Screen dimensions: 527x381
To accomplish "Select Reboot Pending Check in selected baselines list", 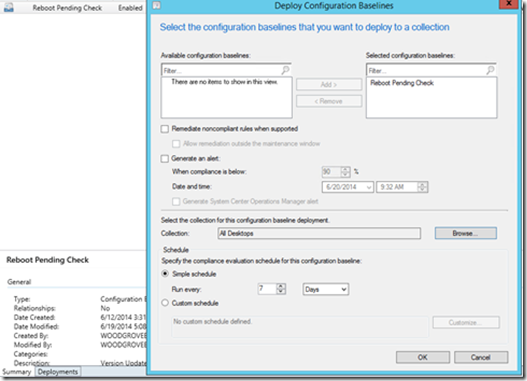I will click(x=402, y=83).
